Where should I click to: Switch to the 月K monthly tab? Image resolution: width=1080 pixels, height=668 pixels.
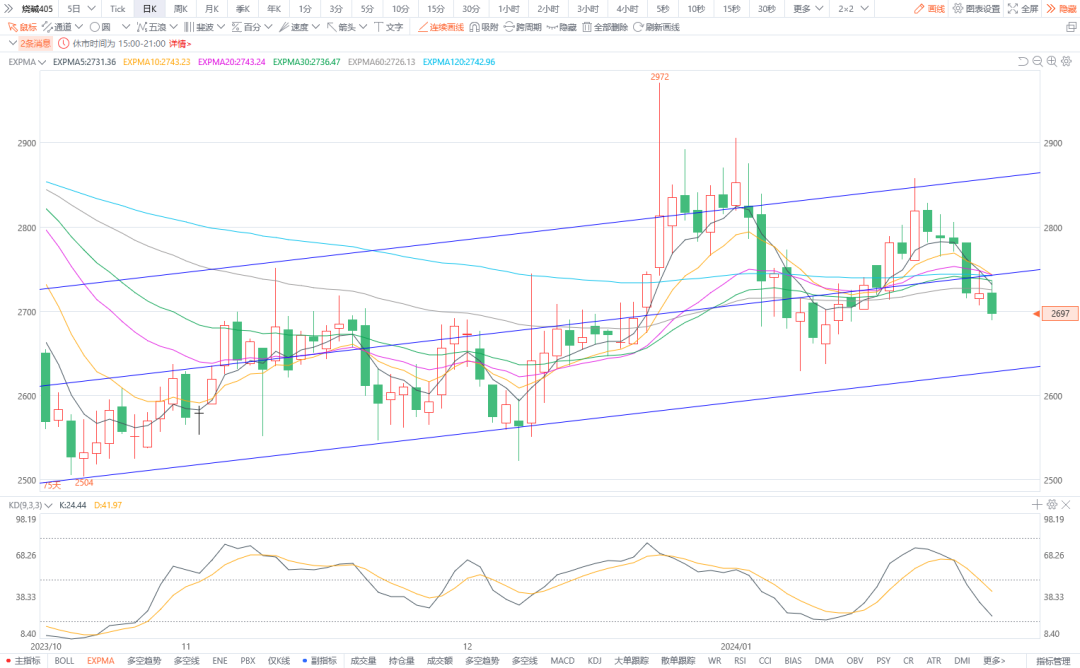click(x=211, y=9)
